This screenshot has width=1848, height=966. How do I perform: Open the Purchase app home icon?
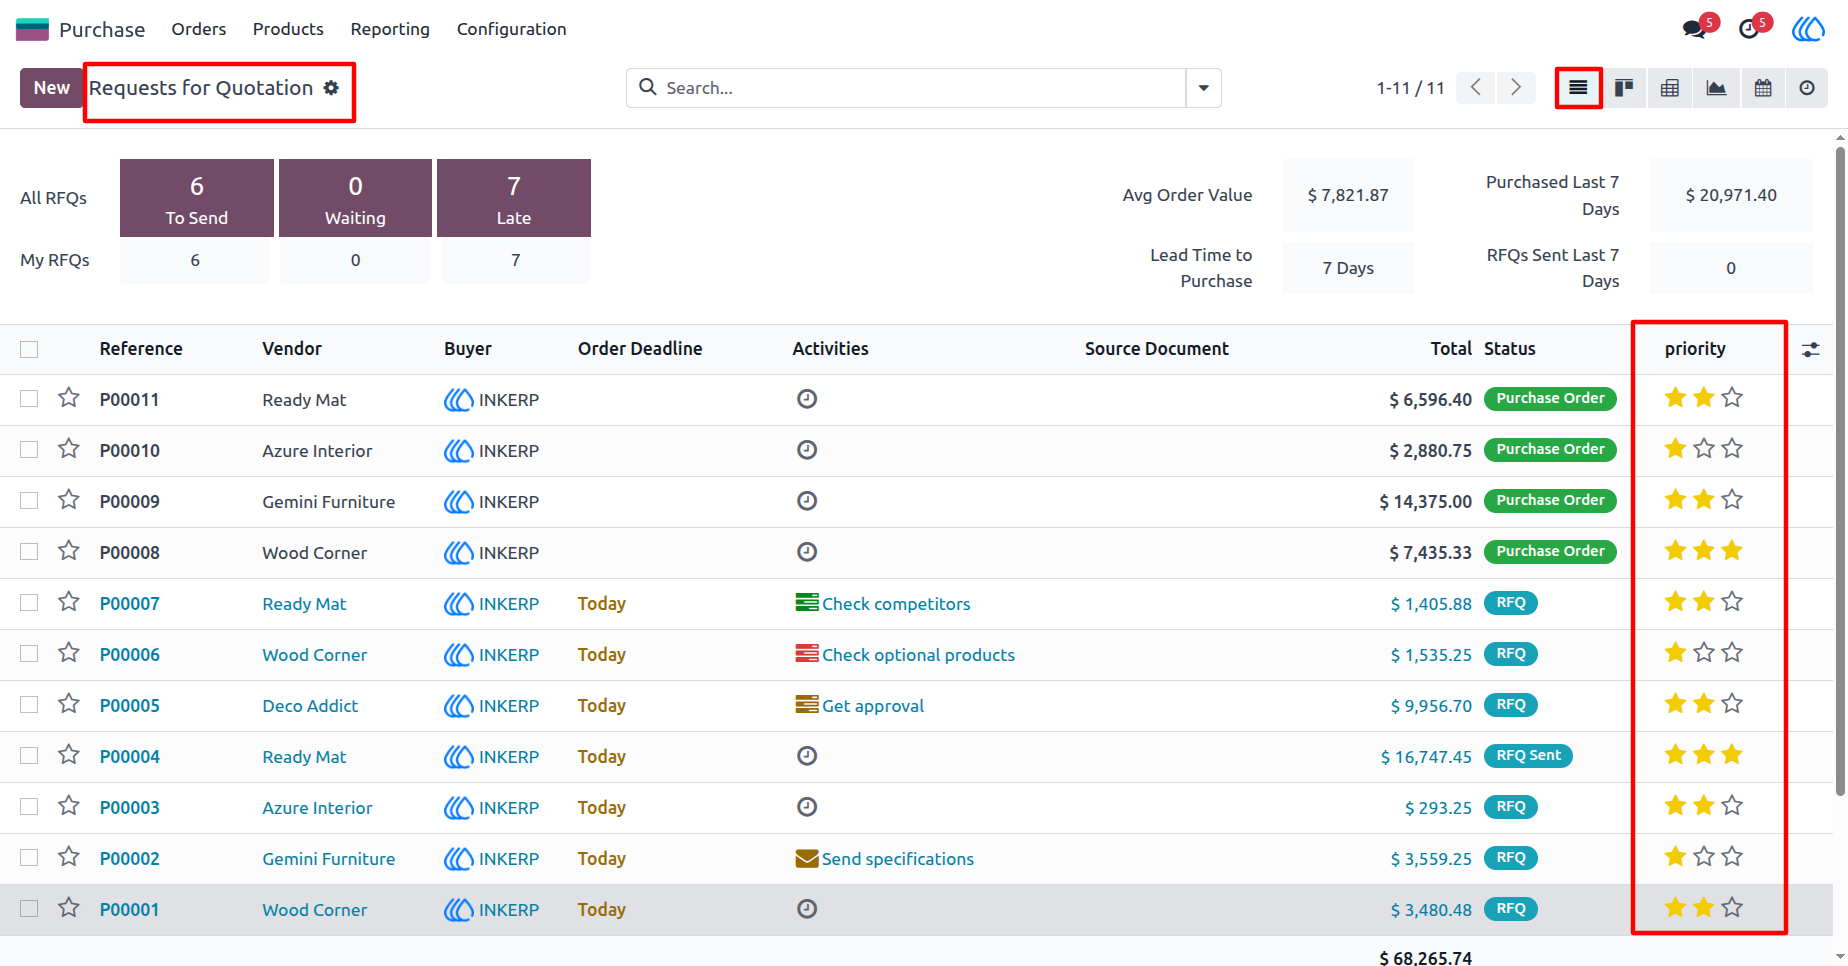[32, 29]
